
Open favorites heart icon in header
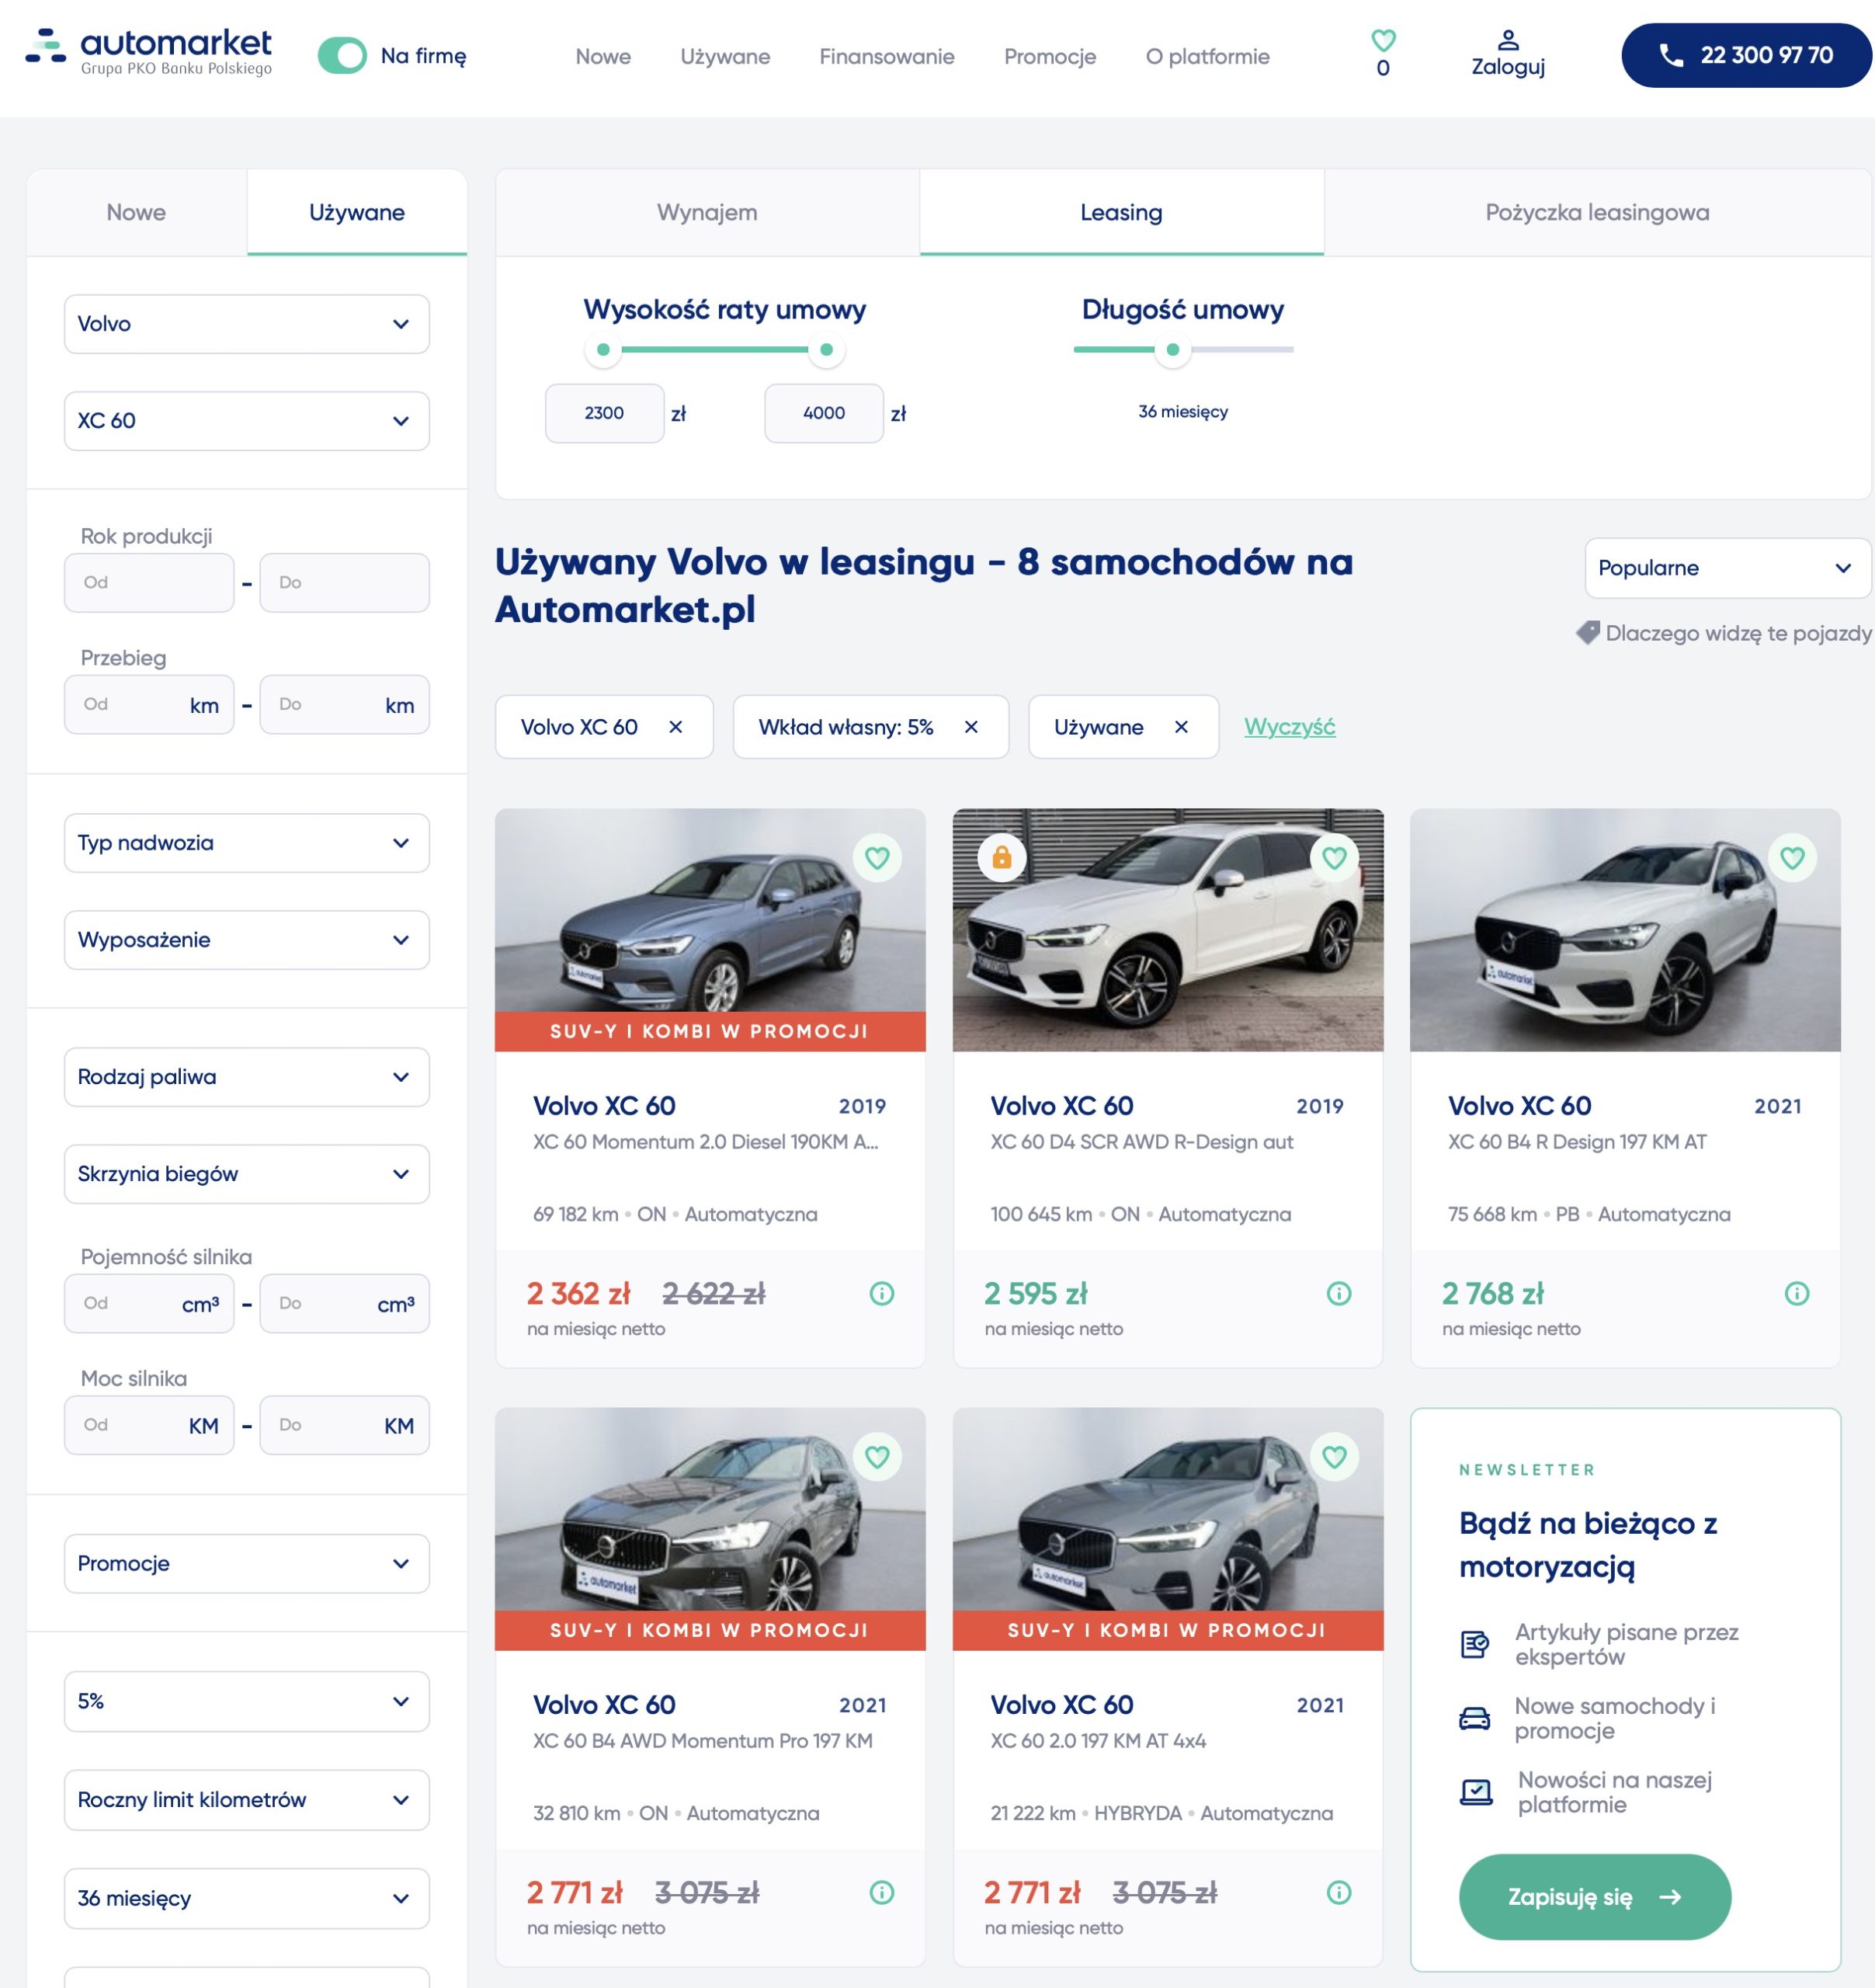point(1383,41)
